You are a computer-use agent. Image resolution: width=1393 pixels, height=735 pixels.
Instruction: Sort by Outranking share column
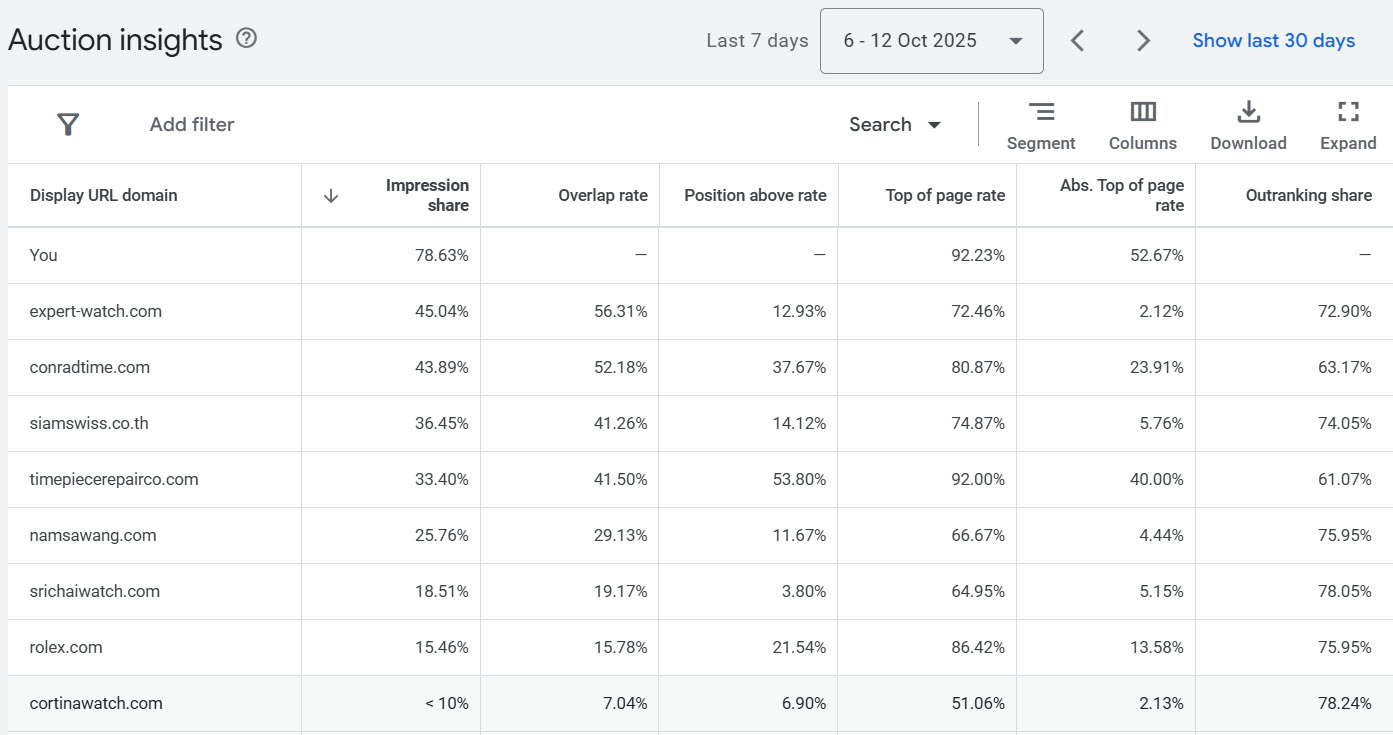[1308, 196]
